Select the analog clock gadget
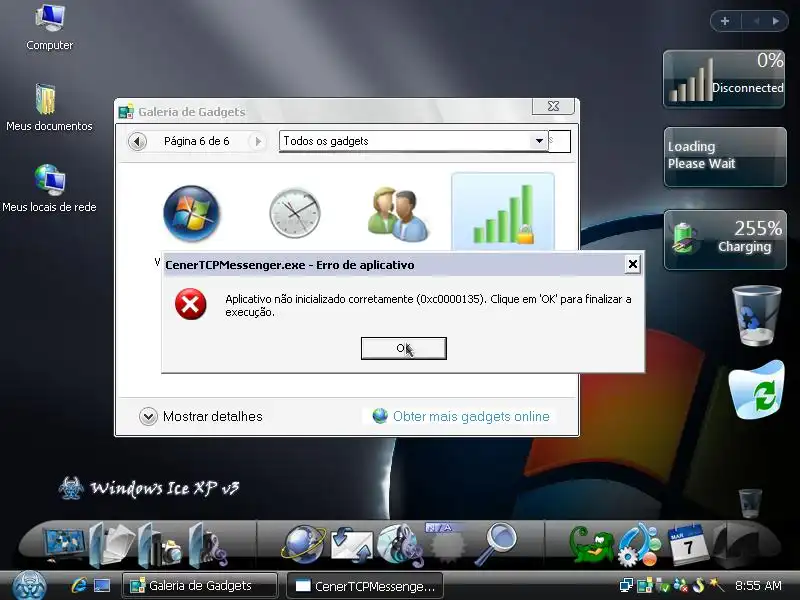800x600 pixels. [x=295, y=213]
